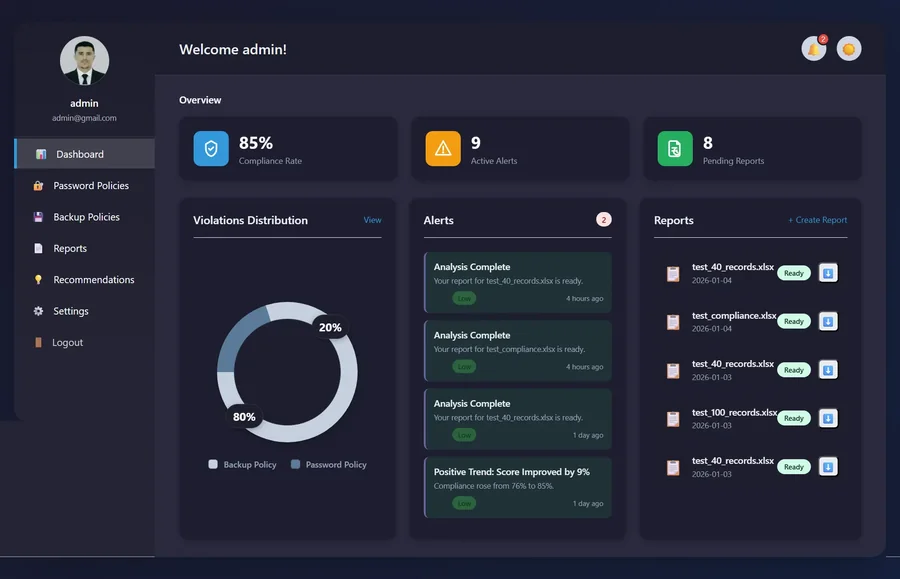This screenshot has height=579, width=900.
Task: Click the Ready badge for test_compliance.xlsx
Action: click(794, 321)
